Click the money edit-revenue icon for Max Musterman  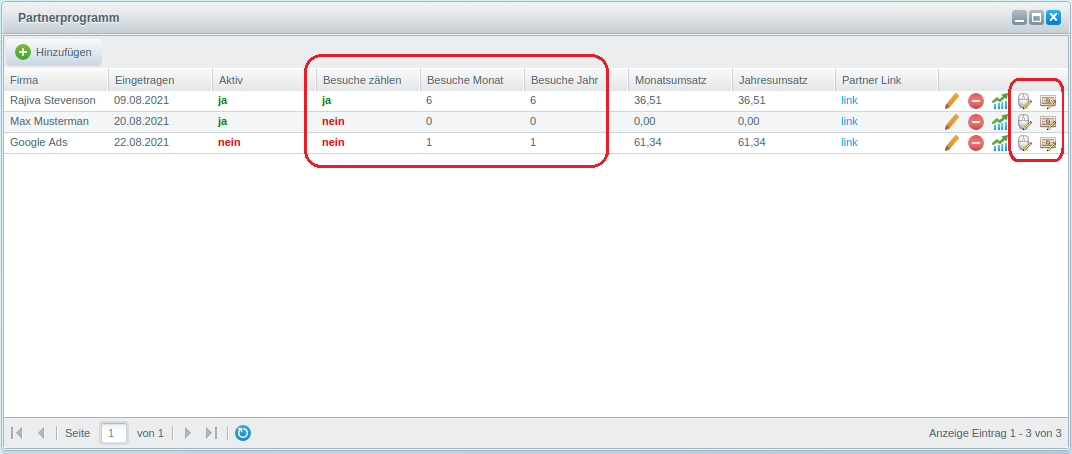[1048, 122]
